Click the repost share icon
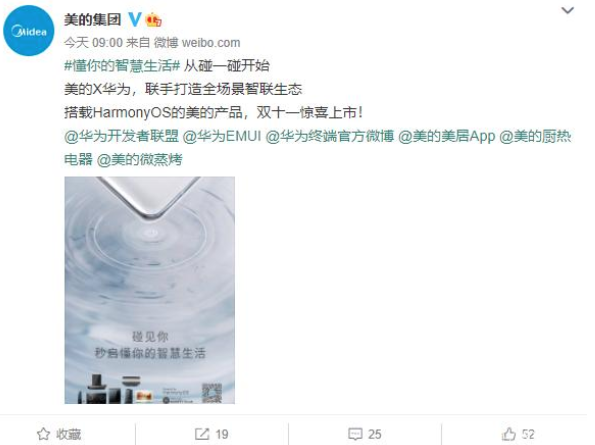 point(201,434)
